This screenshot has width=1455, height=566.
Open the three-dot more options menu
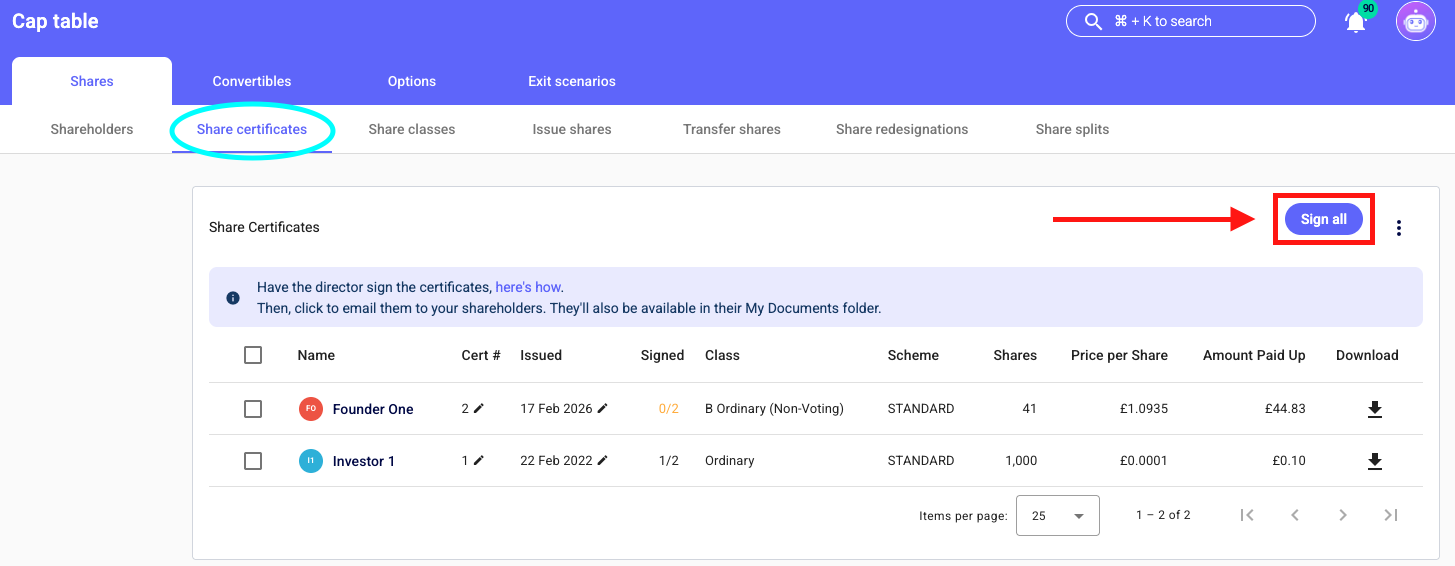click(x=1399, y=228)
